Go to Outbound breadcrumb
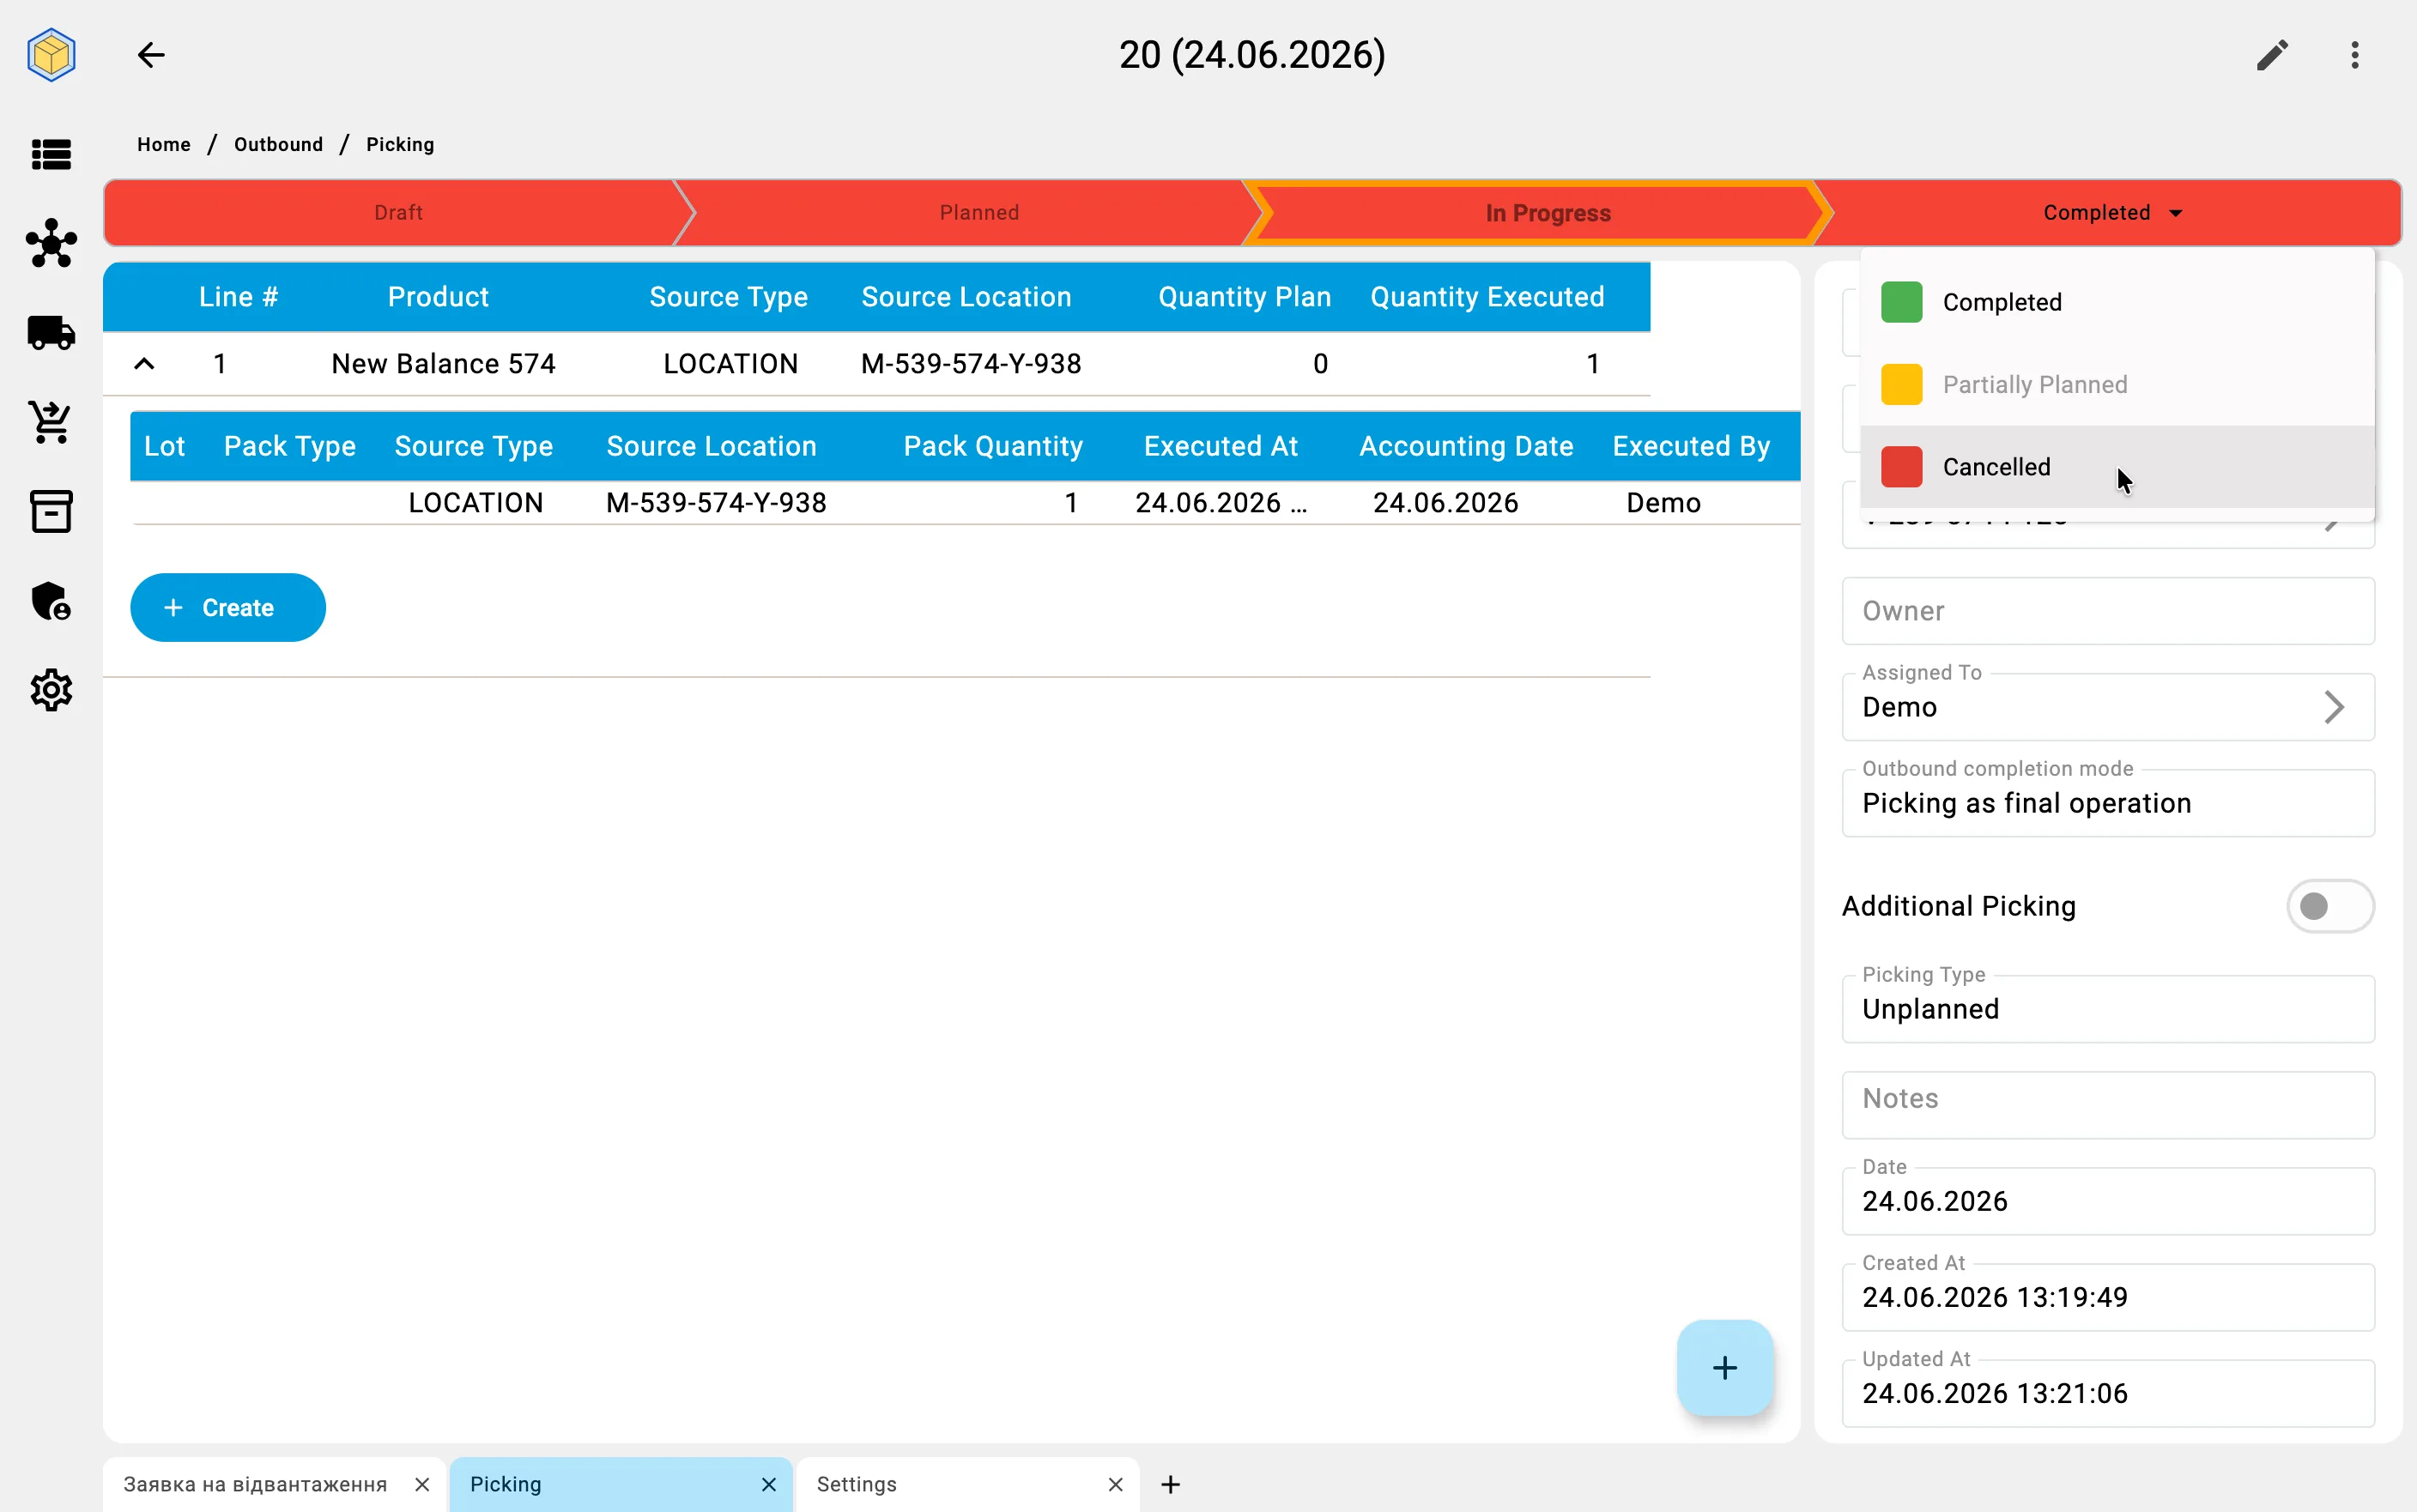Viewport: 2417px width, 1512px height. pyautogui.click(x=278, y=144)
